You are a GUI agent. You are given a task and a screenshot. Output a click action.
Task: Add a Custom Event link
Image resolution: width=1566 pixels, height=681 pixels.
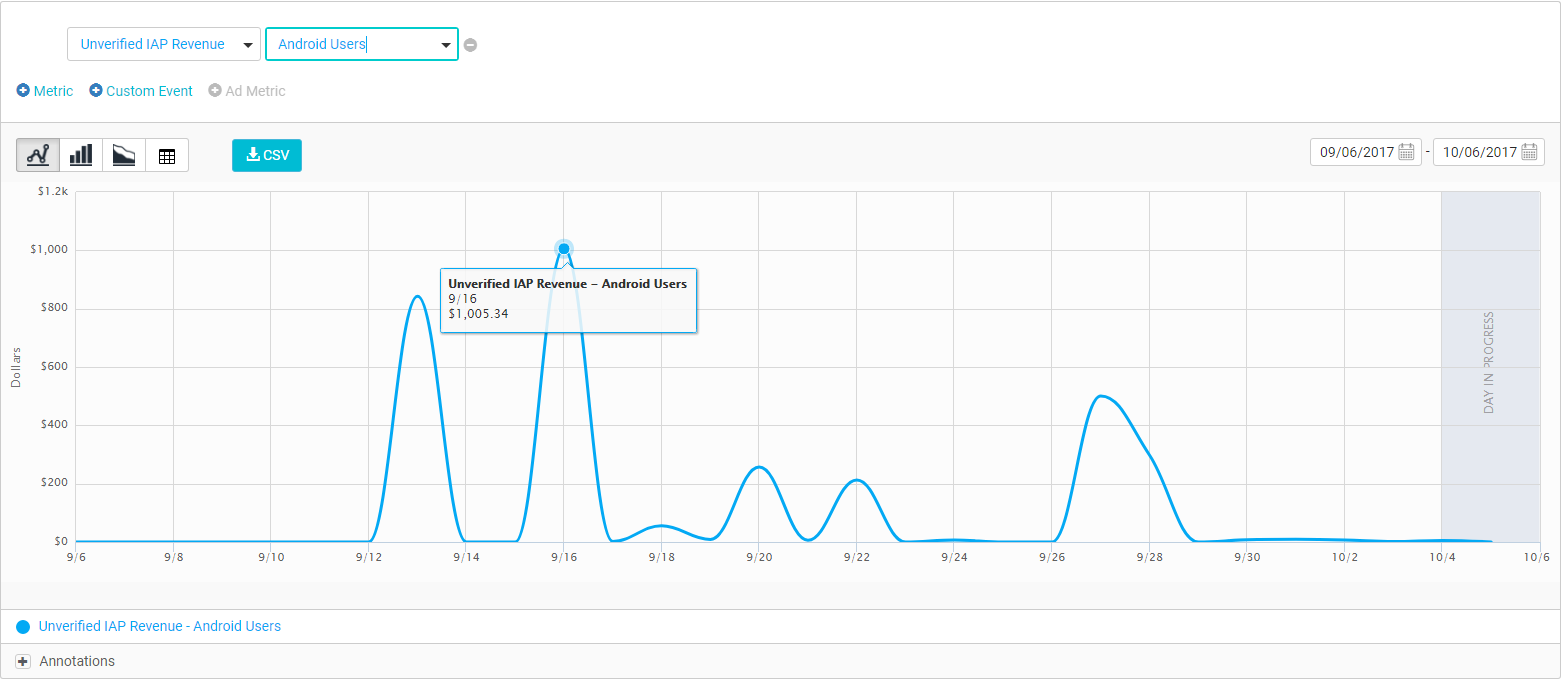pos(149,91)
